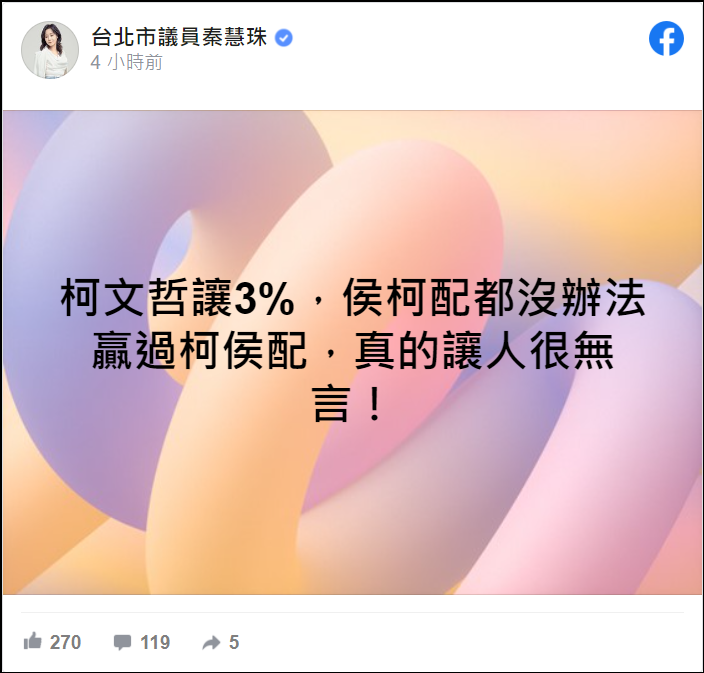The image size is (704, 673).
Task: Click 真的讓人很無 in the second line
Action: (484, 350)
